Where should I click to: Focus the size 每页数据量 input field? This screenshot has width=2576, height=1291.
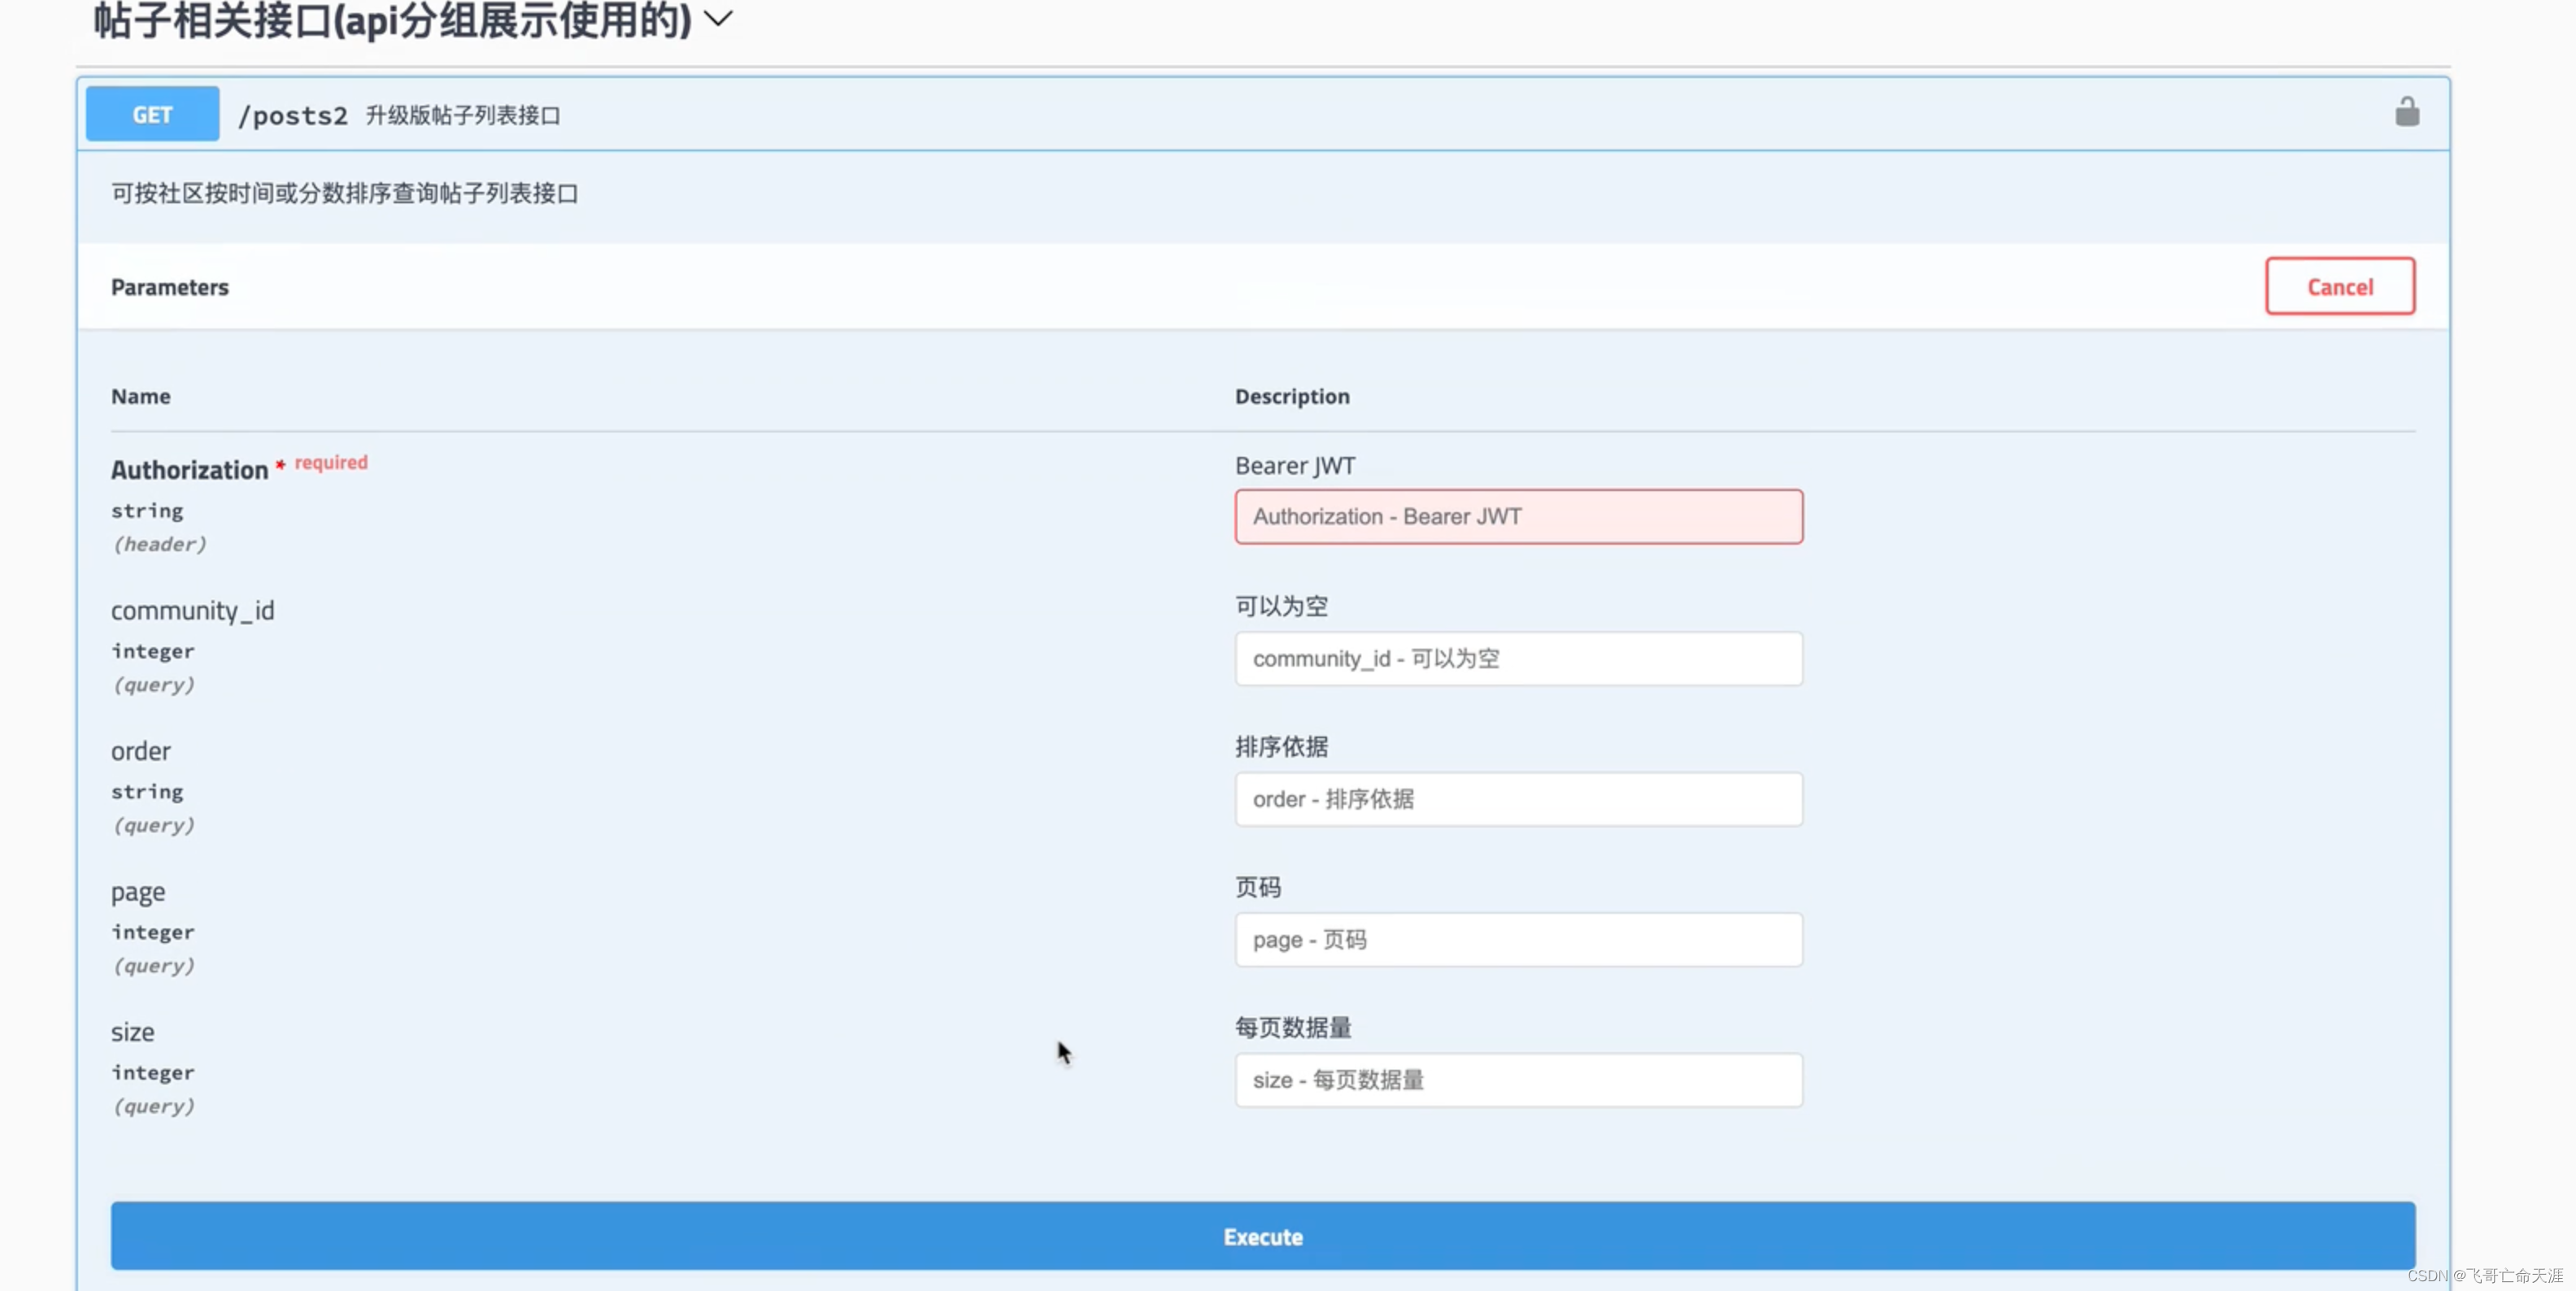(x=1518, y=1080)
